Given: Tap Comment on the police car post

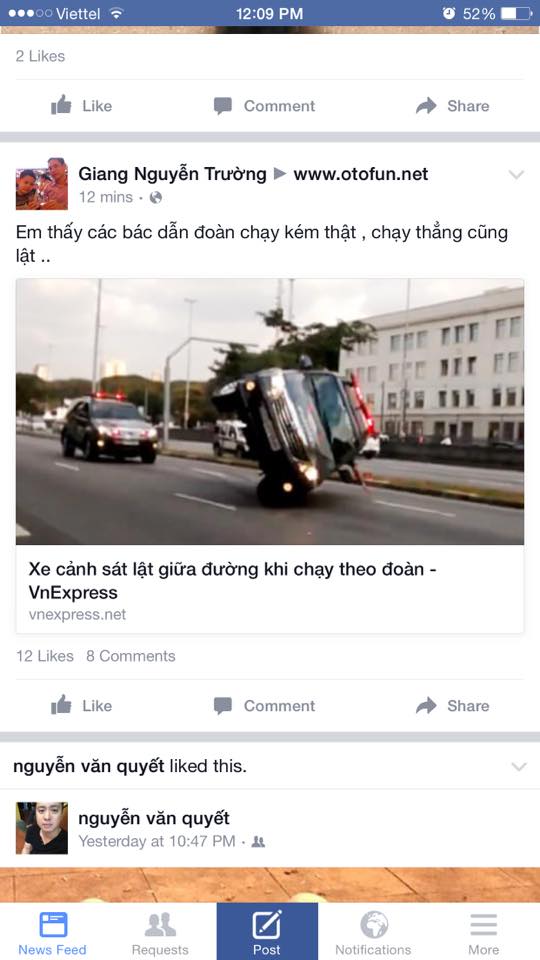Looking at the screenshot, I should [264, 705].
